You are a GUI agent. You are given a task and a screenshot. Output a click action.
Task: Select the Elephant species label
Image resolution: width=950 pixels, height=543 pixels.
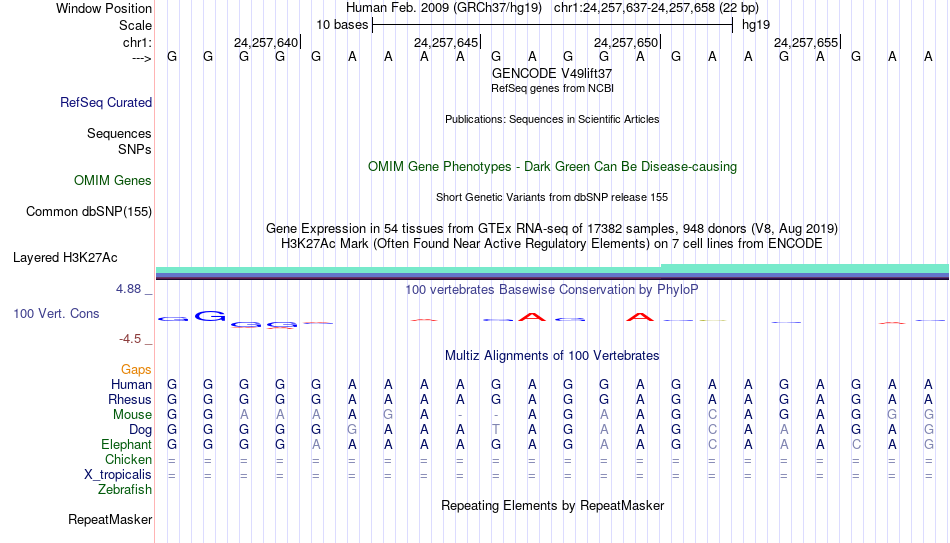126,444
